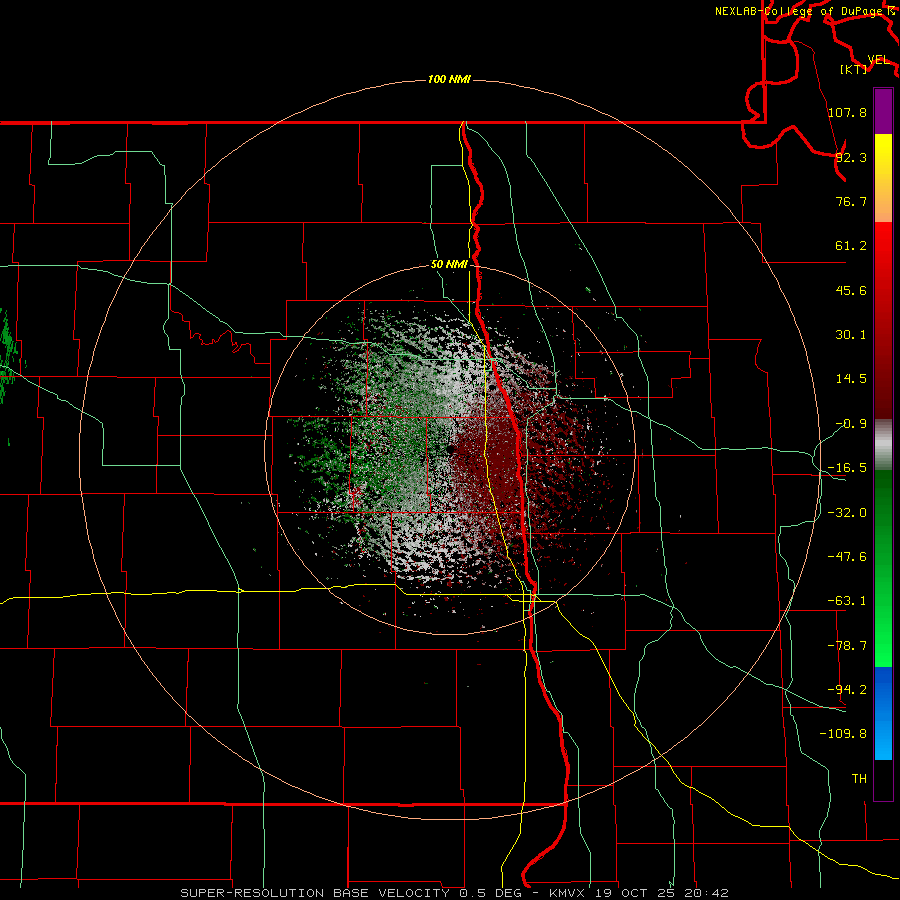Click the green segment of the color bar
This screenshot has width=900, height=900.
point(883,568)
